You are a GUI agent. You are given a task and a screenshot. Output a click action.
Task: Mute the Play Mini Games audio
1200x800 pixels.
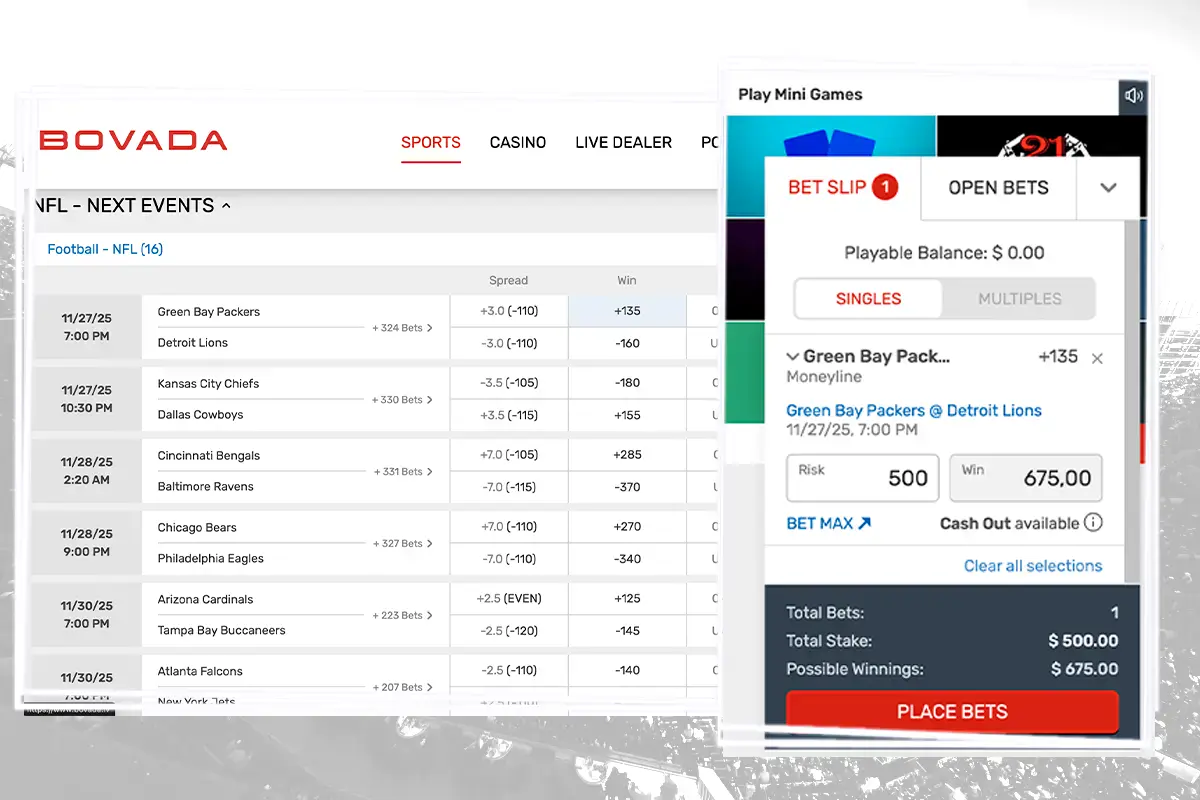coord(1134,95)
